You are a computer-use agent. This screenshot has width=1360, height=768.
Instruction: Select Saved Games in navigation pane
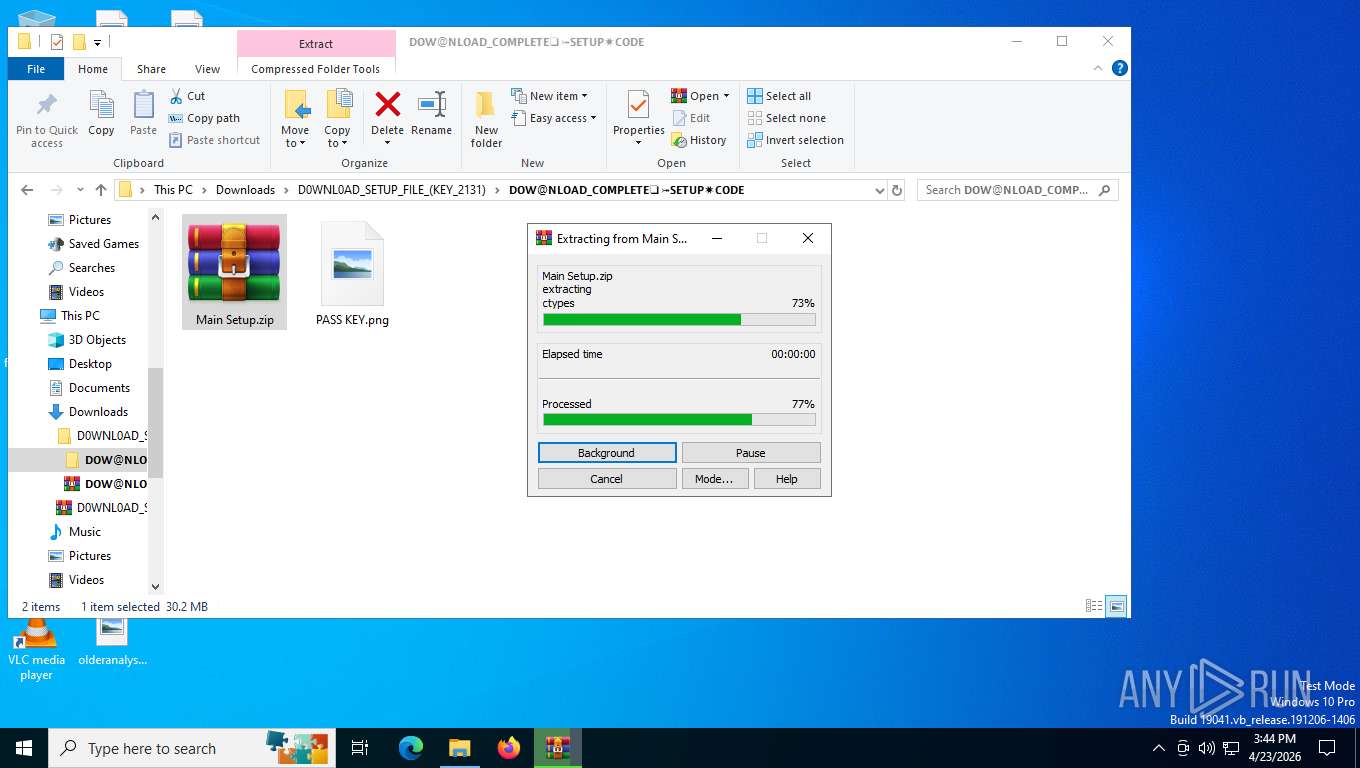104,244
